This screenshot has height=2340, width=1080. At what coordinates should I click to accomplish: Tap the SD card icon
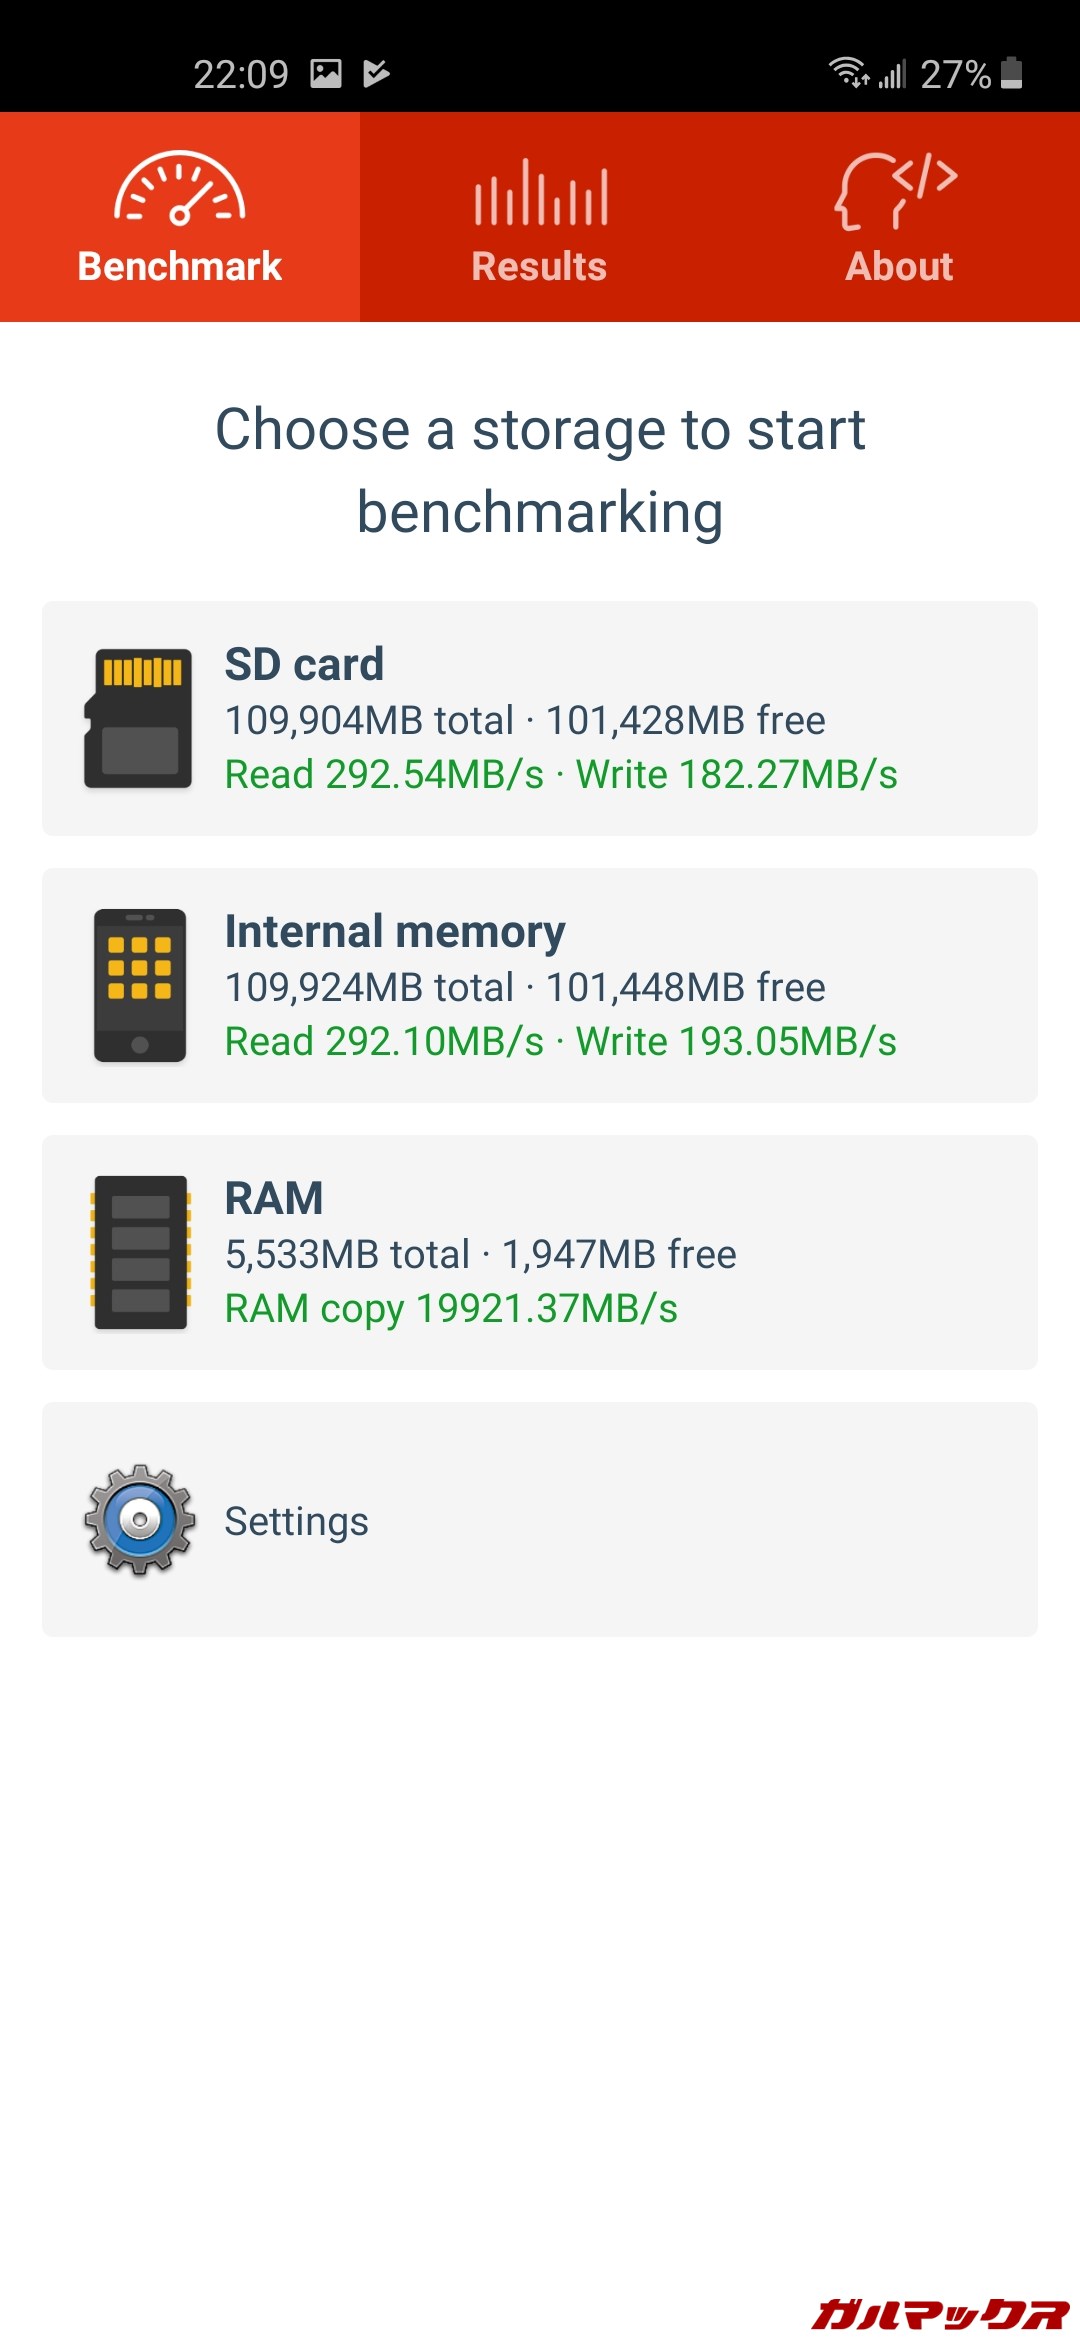click(x=140, y=718)
